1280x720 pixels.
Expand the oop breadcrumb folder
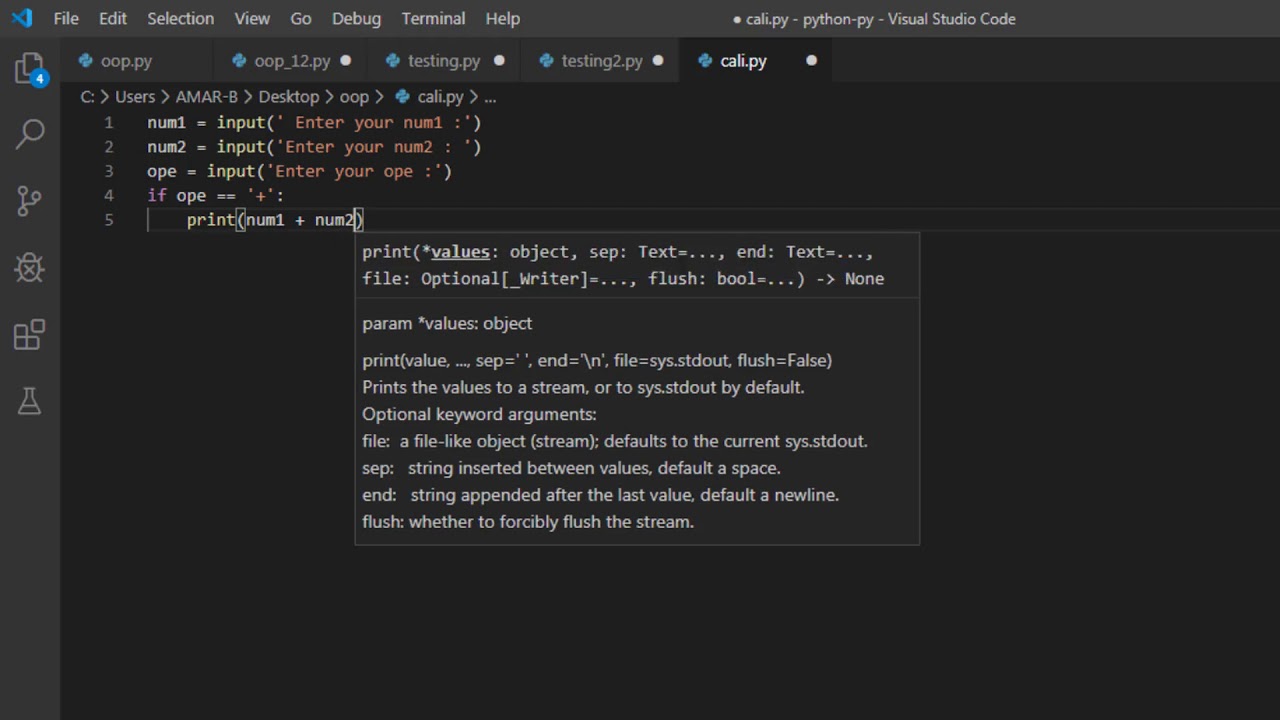354,97
